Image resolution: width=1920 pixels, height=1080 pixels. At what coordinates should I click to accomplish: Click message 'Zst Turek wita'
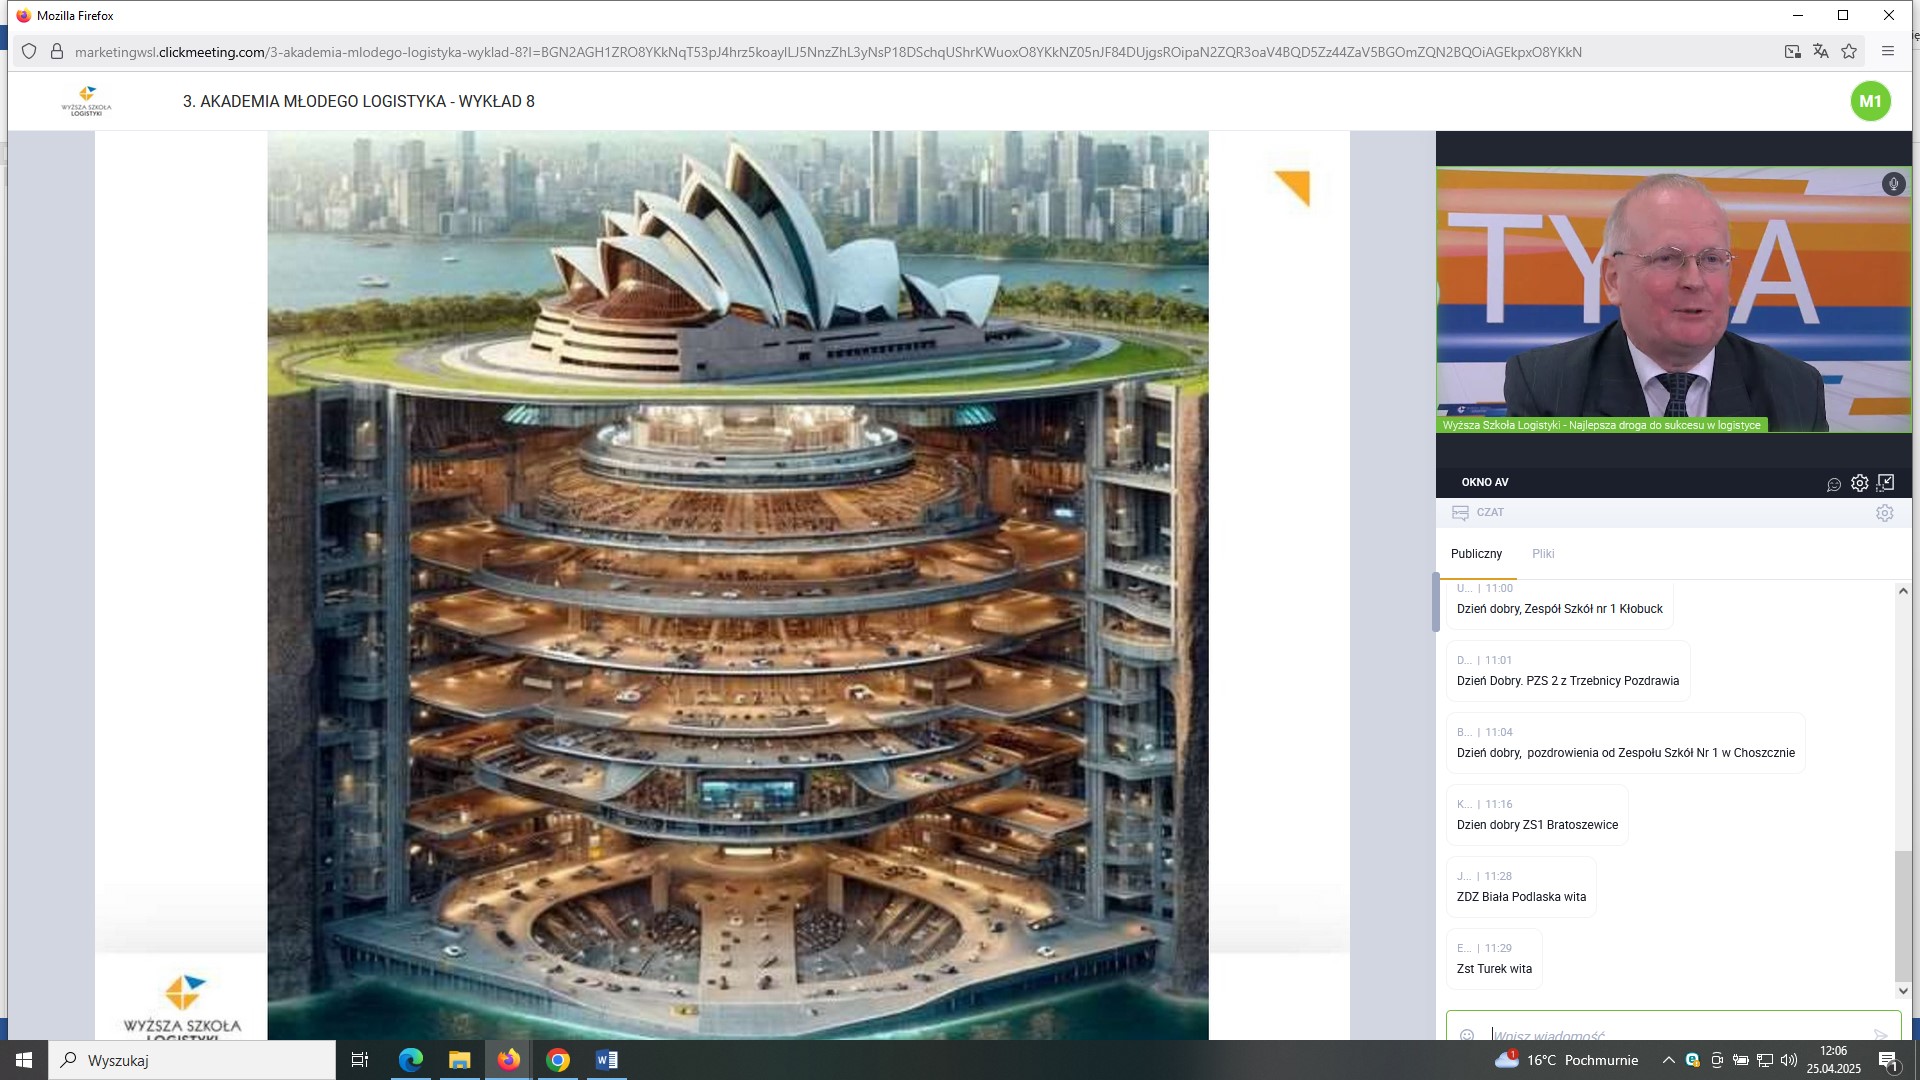coord(1494,969)
